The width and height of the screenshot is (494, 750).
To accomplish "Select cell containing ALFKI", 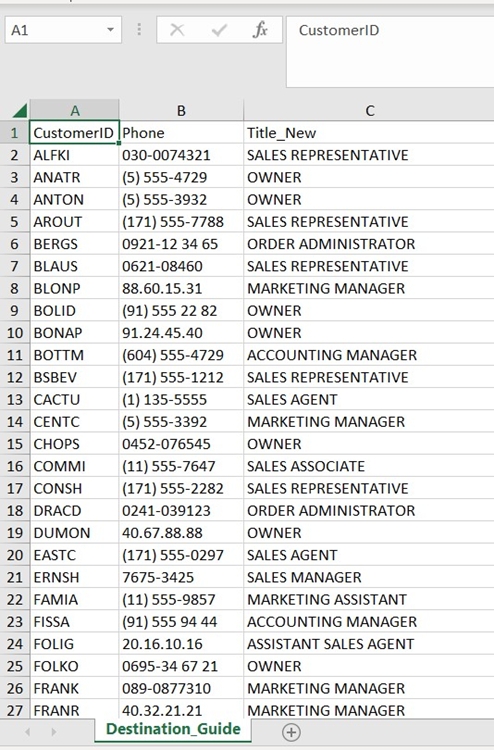I will point(75,155).
